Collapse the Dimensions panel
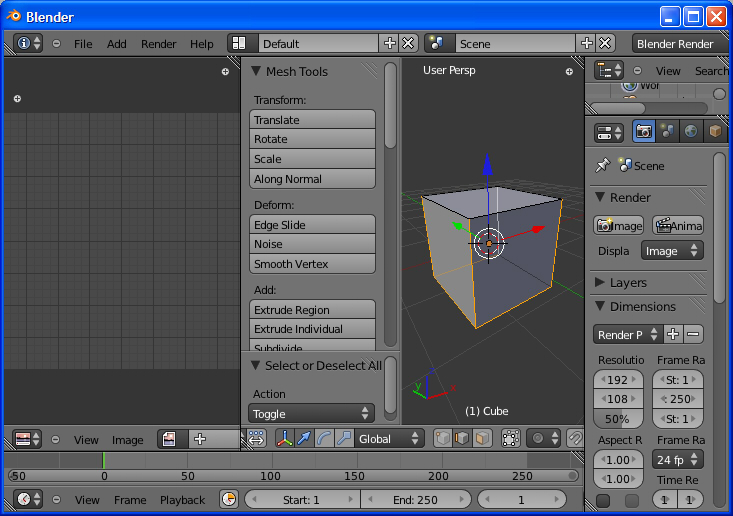This screenshot has width=733, height=516. 643,306
